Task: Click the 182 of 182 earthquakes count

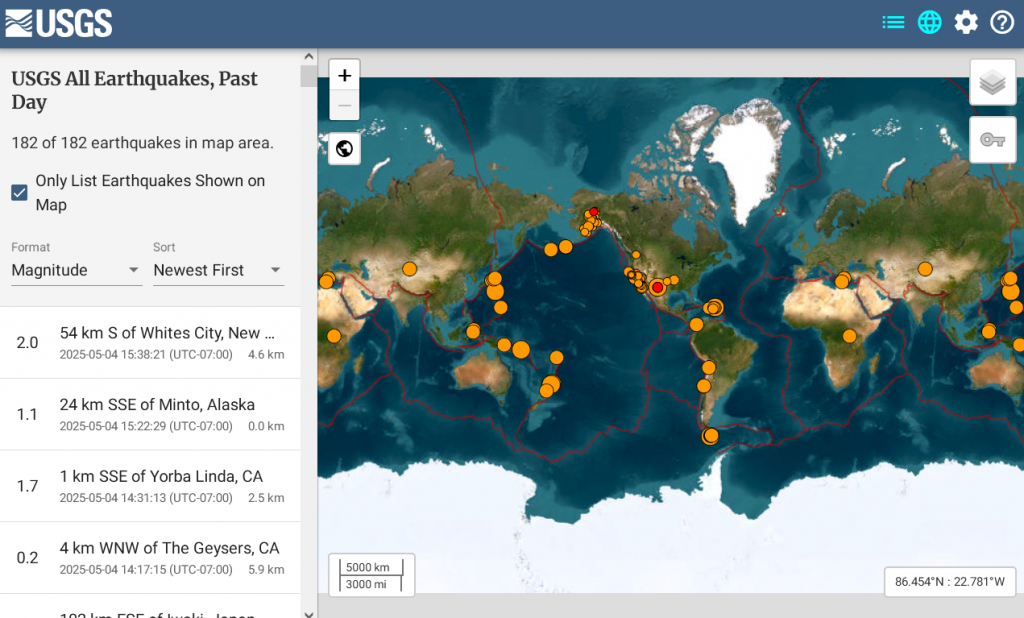Action: point(142,143)
